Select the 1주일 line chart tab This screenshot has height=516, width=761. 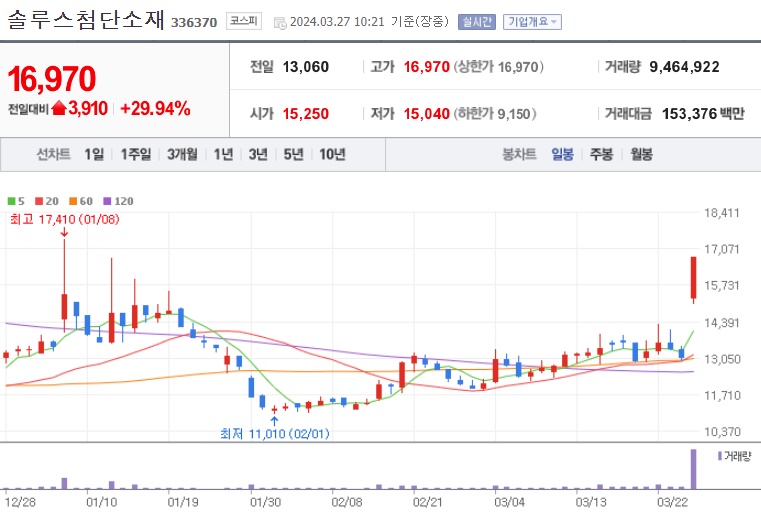click(135, 154)
